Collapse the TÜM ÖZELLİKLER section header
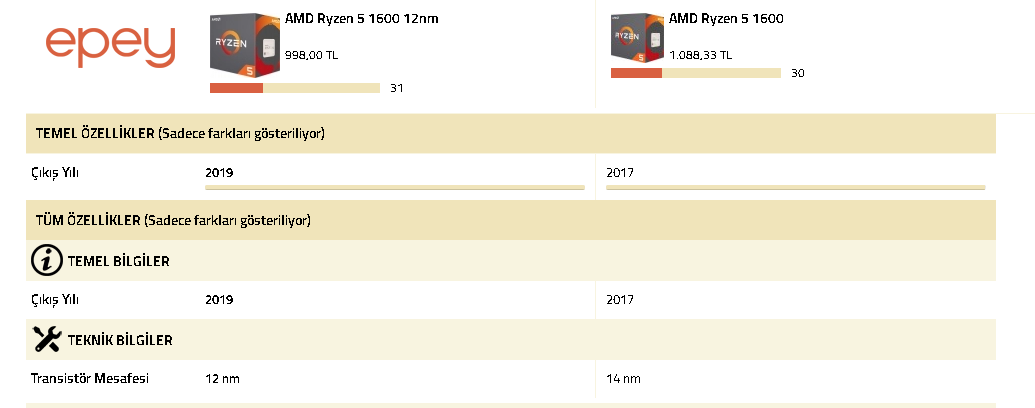 (x=510, y=220)
